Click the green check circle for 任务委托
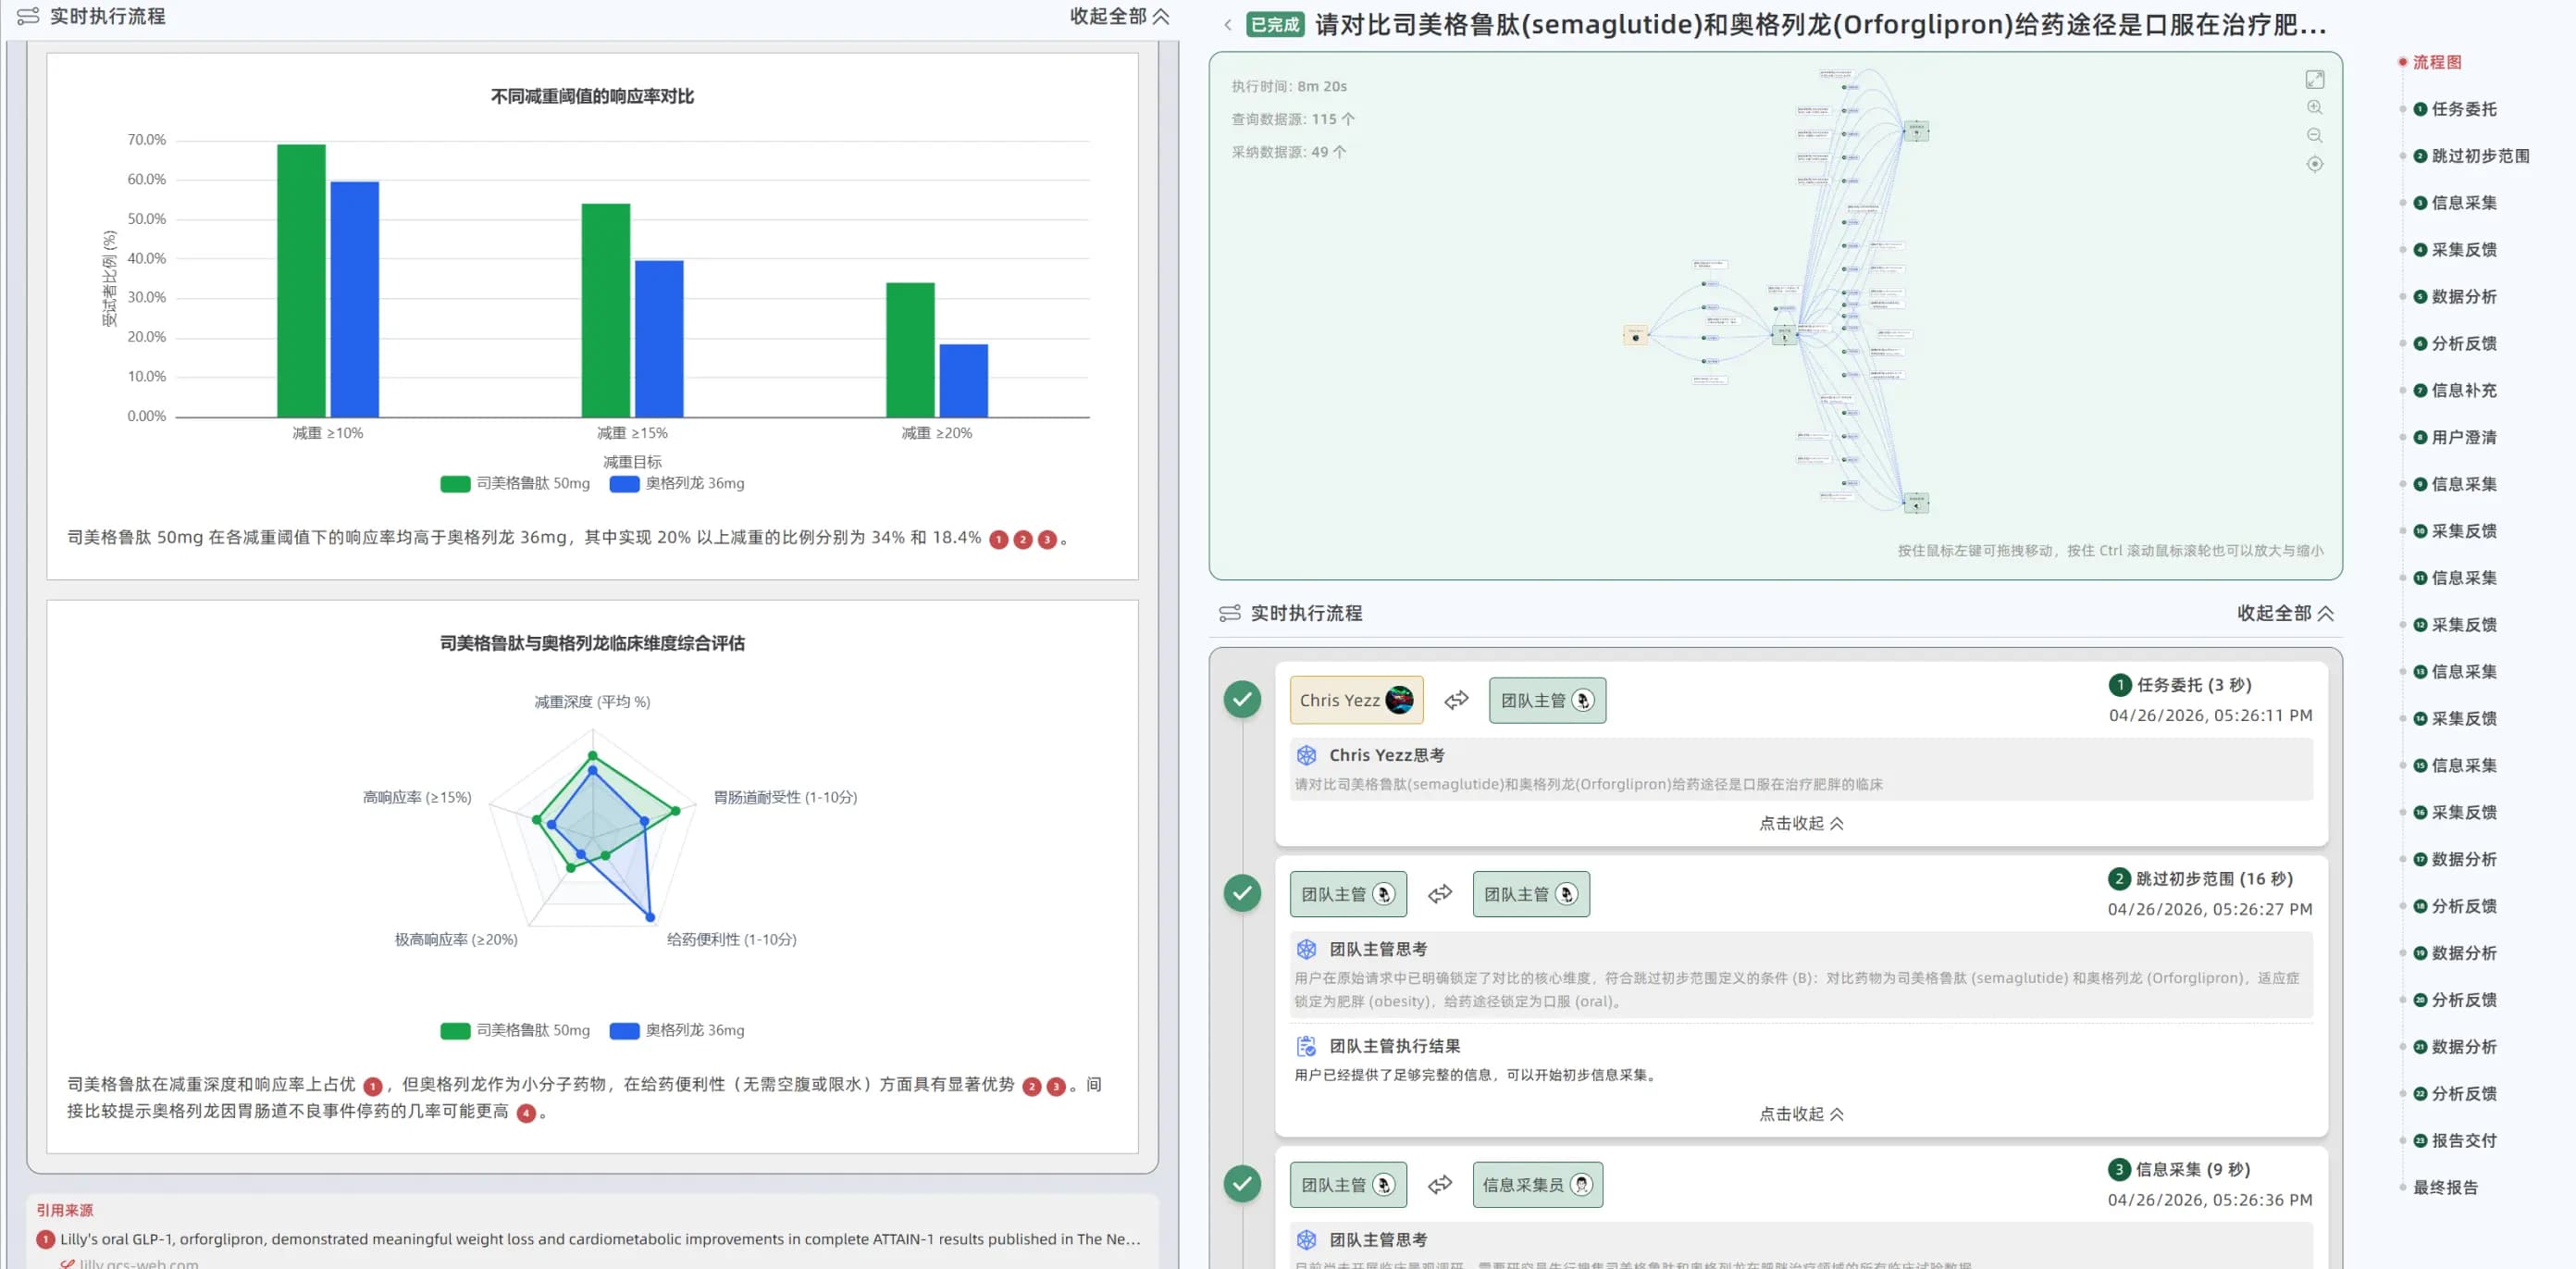This screenshot has height=1269, width=2576. pyautogui.click(x=1242, y=700)
